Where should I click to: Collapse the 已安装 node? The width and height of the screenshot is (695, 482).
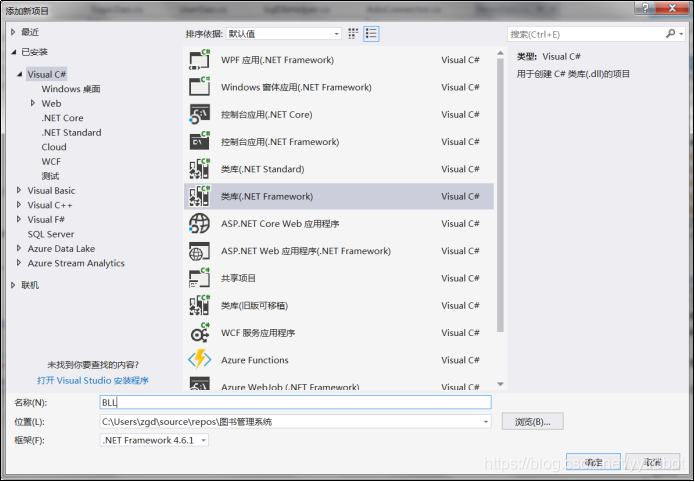coord(13,52)
